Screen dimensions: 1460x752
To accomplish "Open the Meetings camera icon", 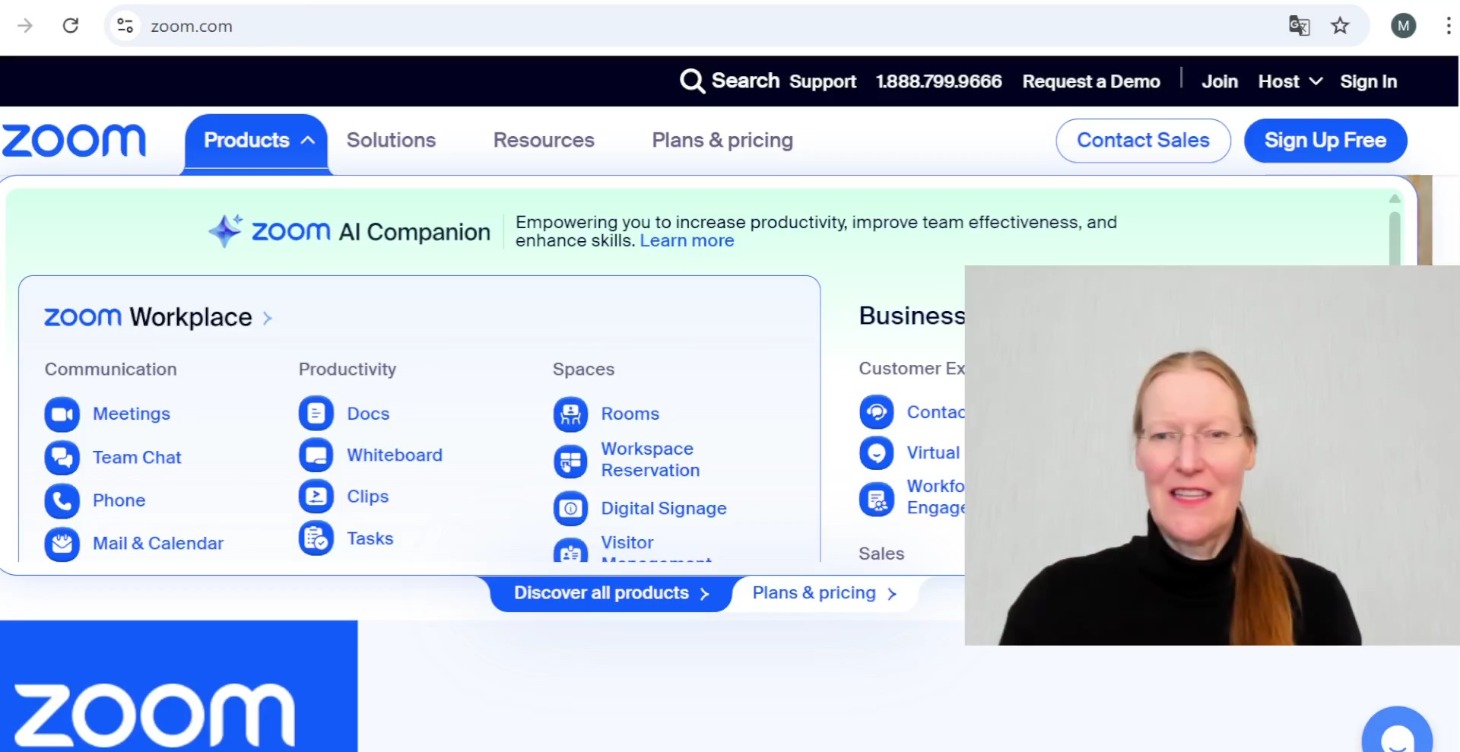I will coord(62,414).
